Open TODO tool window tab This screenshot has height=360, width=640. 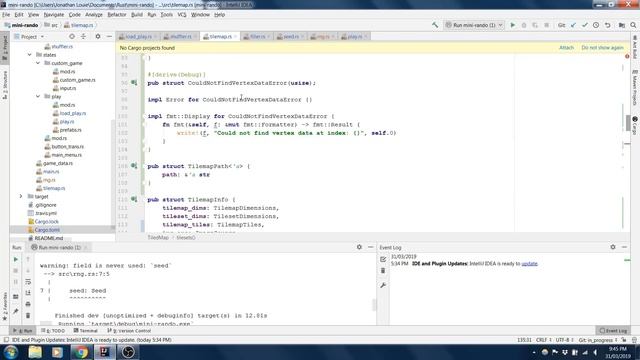click(53, 331)
